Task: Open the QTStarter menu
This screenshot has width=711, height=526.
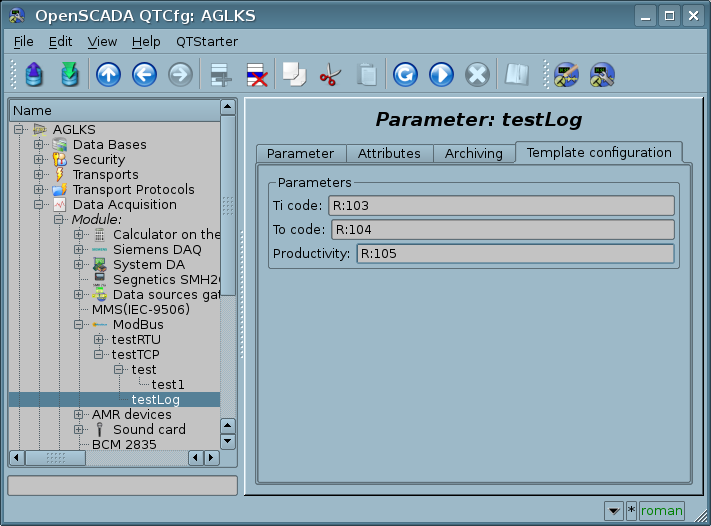Action: tap(207, 41)
